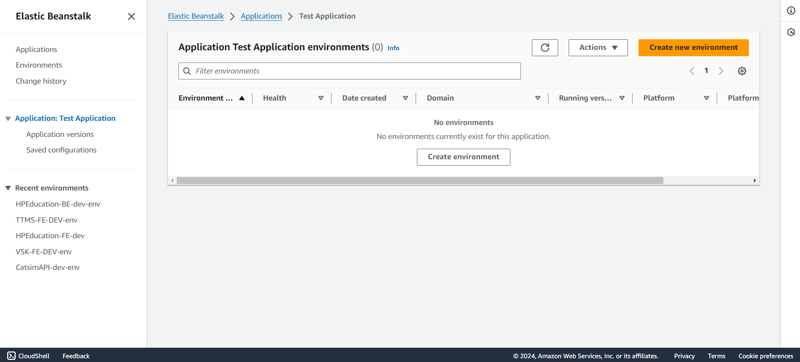Click the info circle icon at top right
800x362 pixels.
tap(791, 11)
